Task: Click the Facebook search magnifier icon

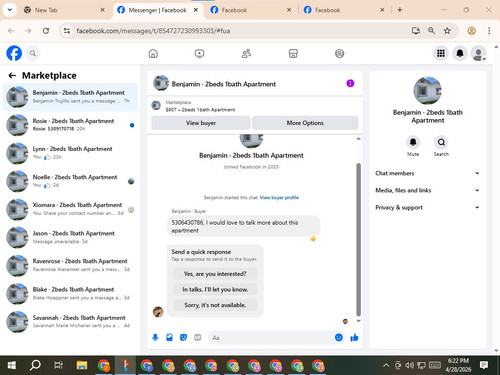Action: point(33,53)
